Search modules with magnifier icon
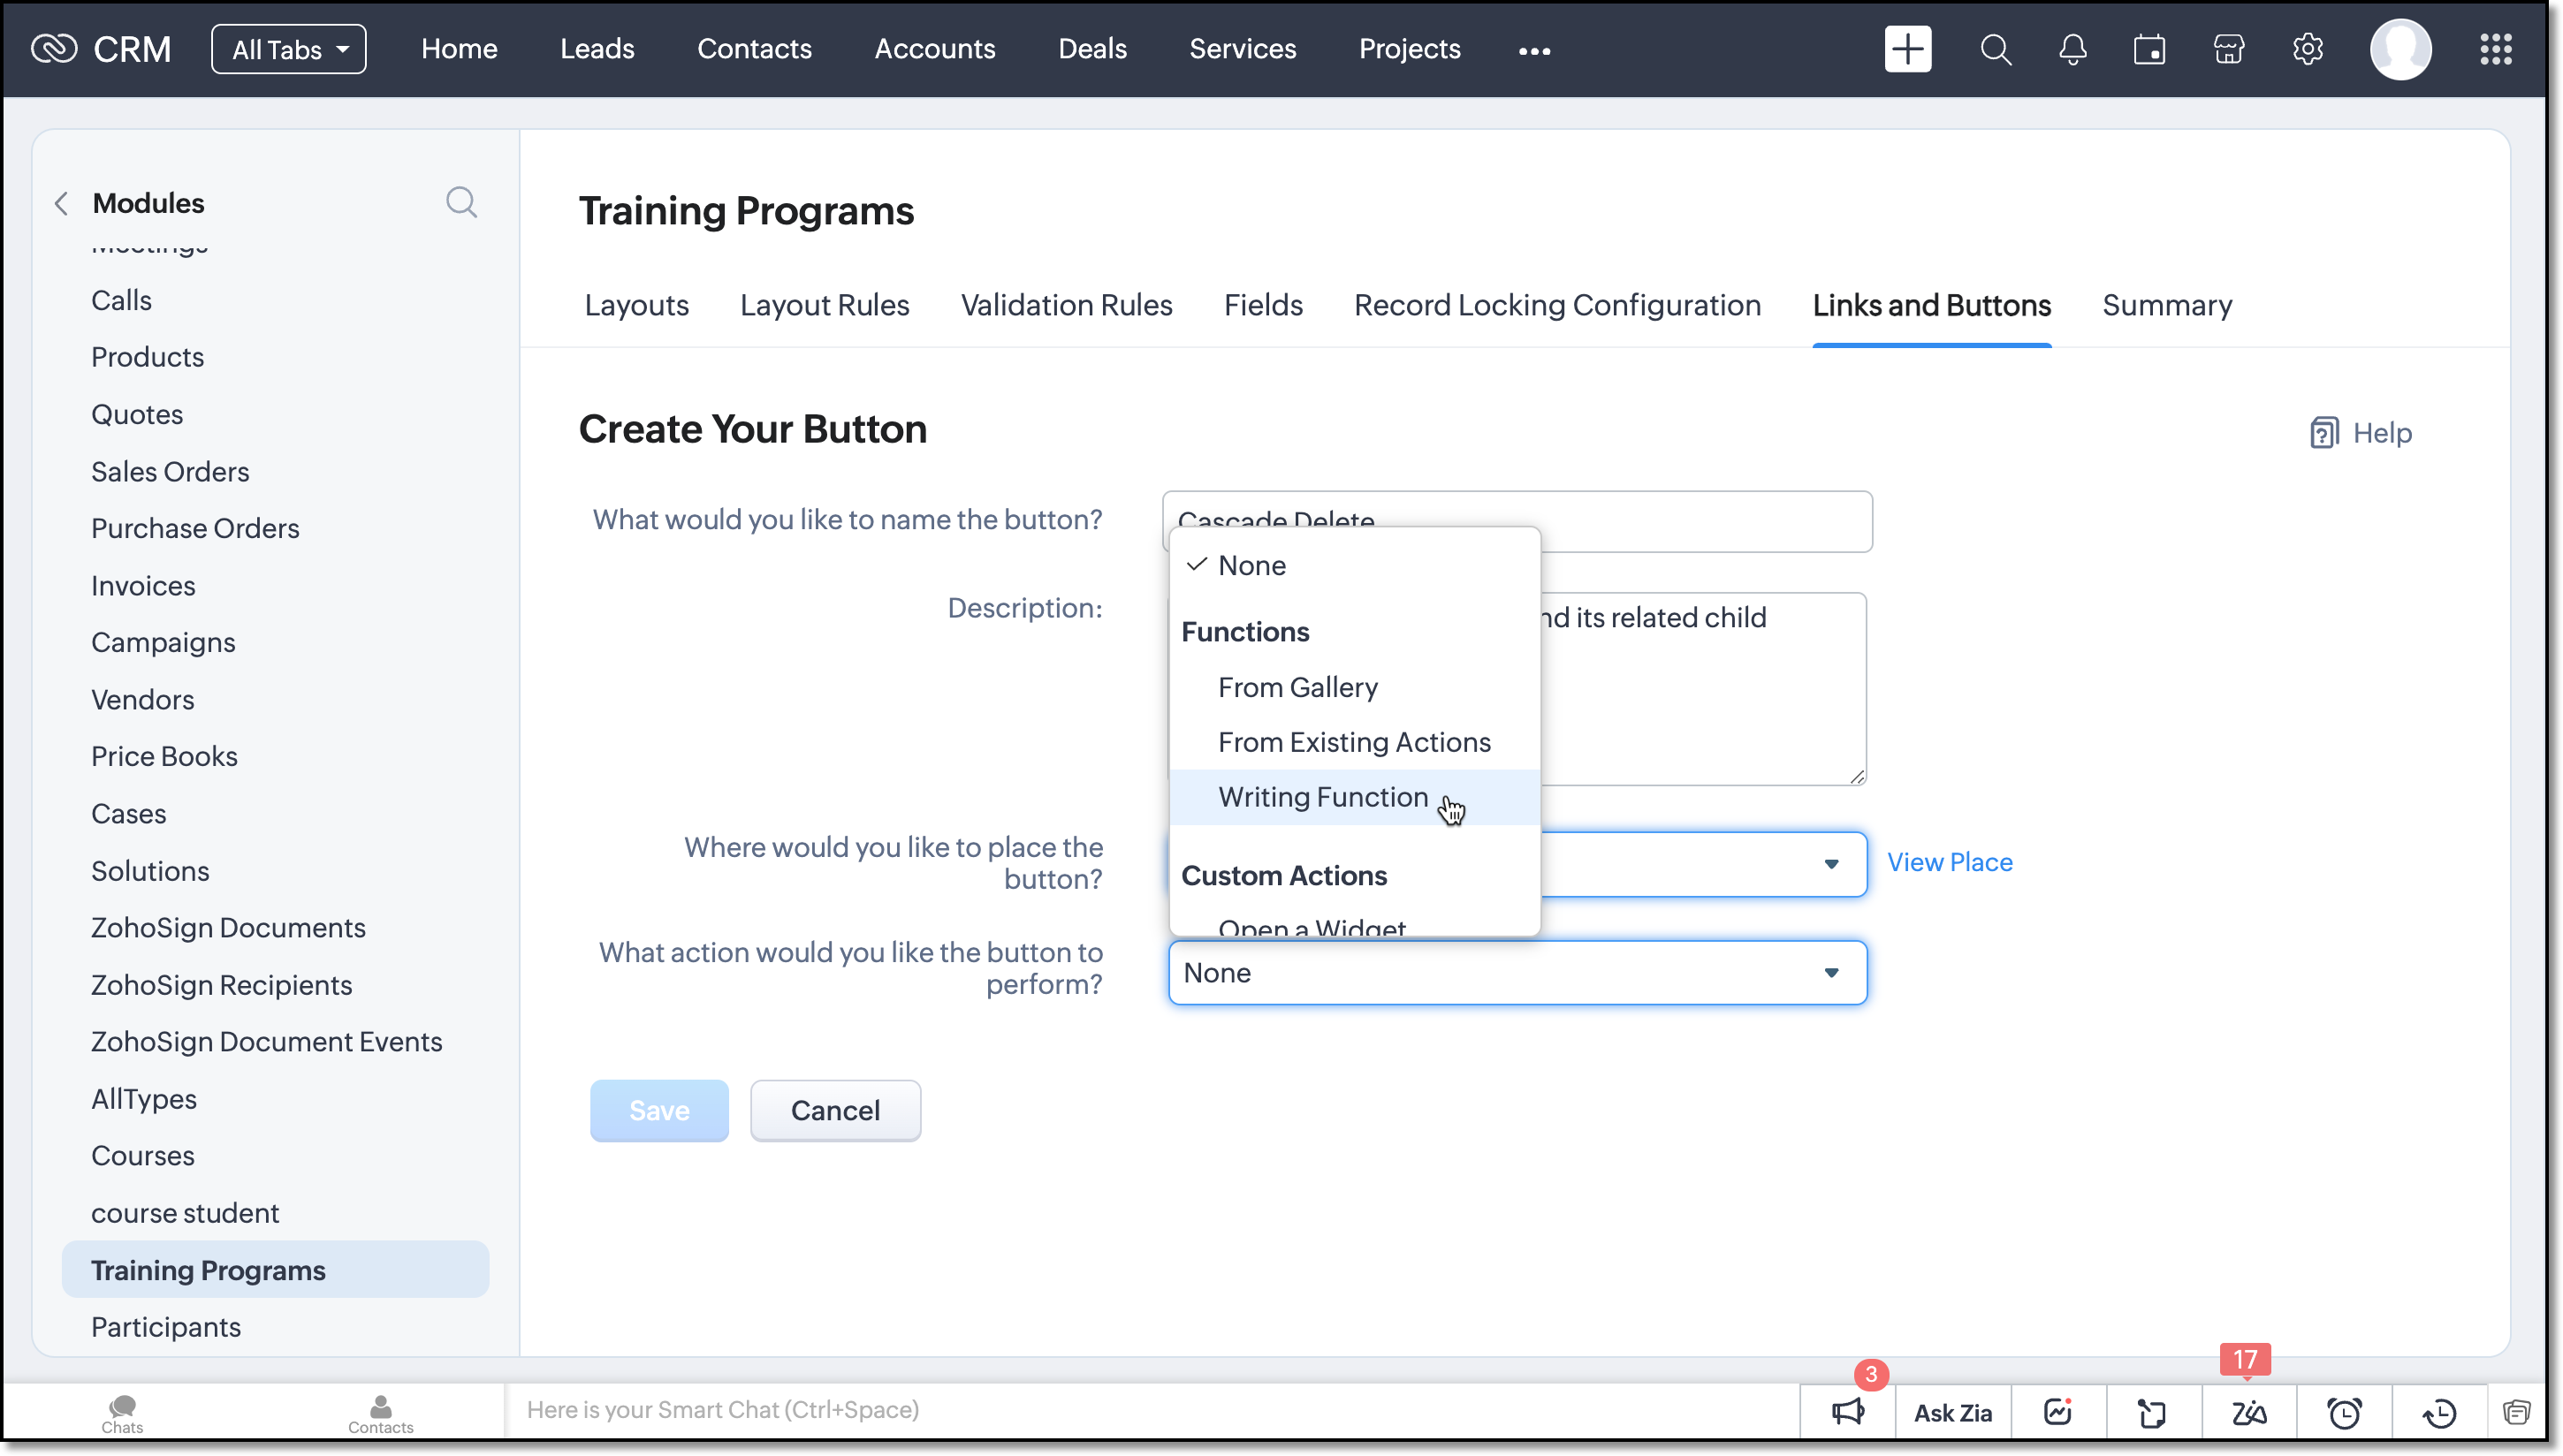 click(461, 203)
